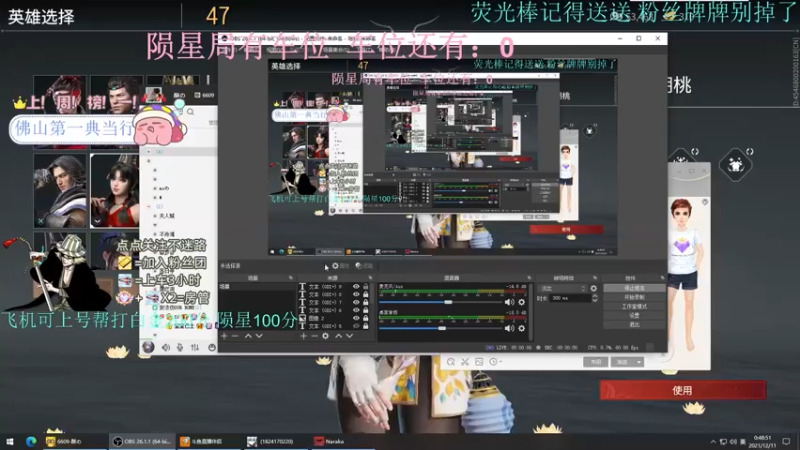800x450 pixels.
Task: Open the clock and date in system tray
Action: 762,441
